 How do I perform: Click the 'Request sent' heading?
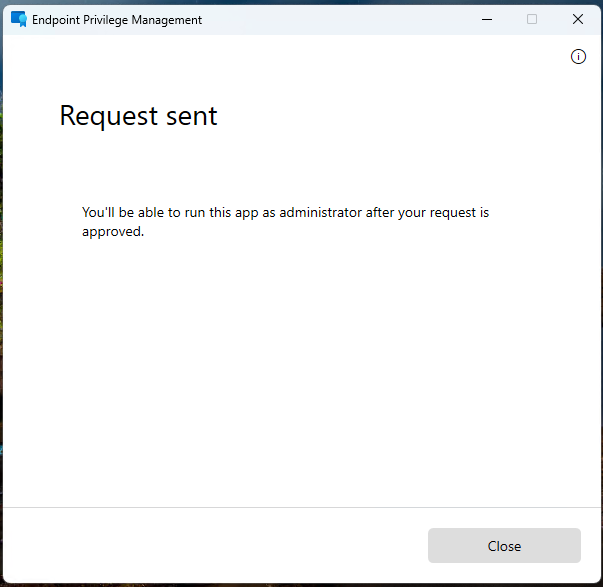(x=138, y=116)
